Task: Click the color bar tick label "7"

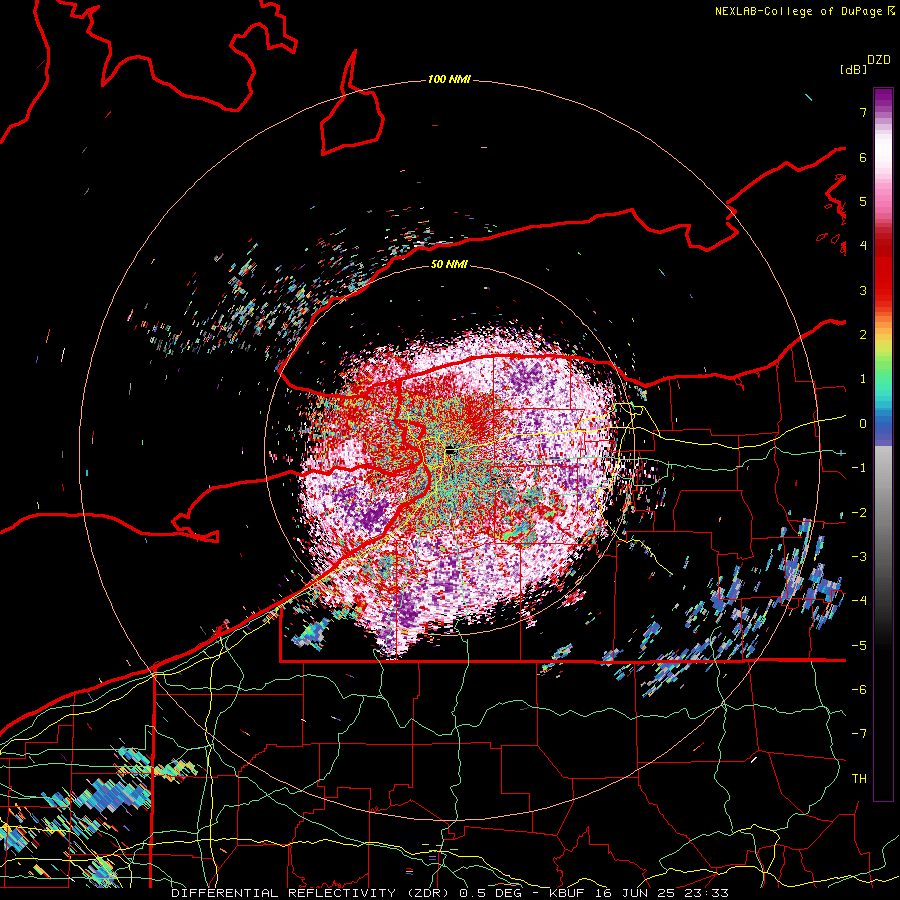Action: 863,112
